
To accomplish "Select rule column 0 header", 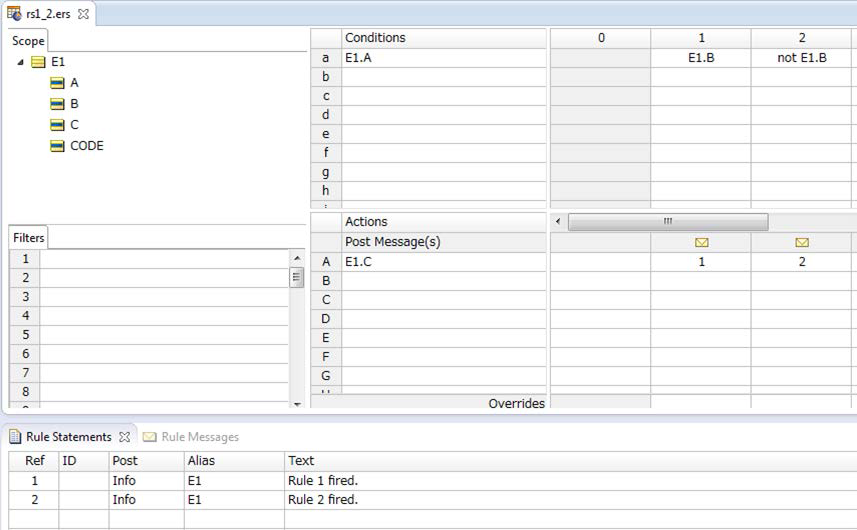I will 601,38.
